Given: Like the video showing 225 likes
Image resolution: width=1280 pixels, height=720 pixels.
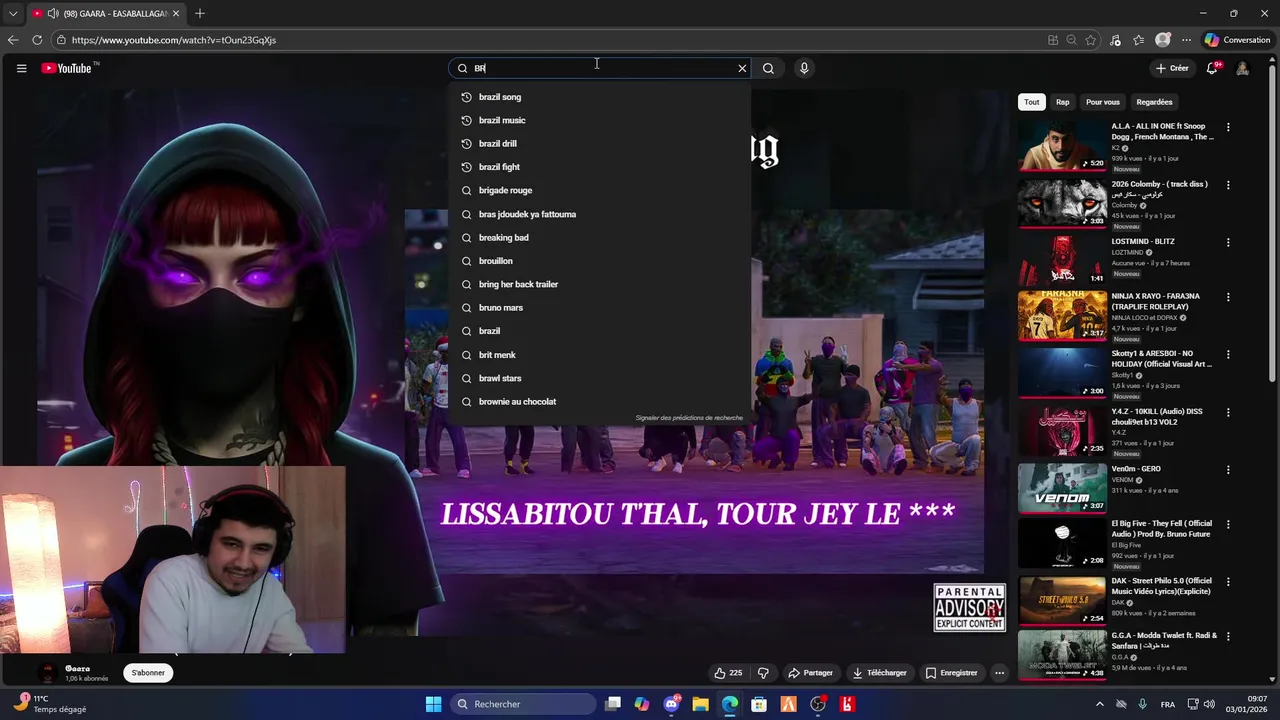Looking at the screenshot, I should pos(728,673).
